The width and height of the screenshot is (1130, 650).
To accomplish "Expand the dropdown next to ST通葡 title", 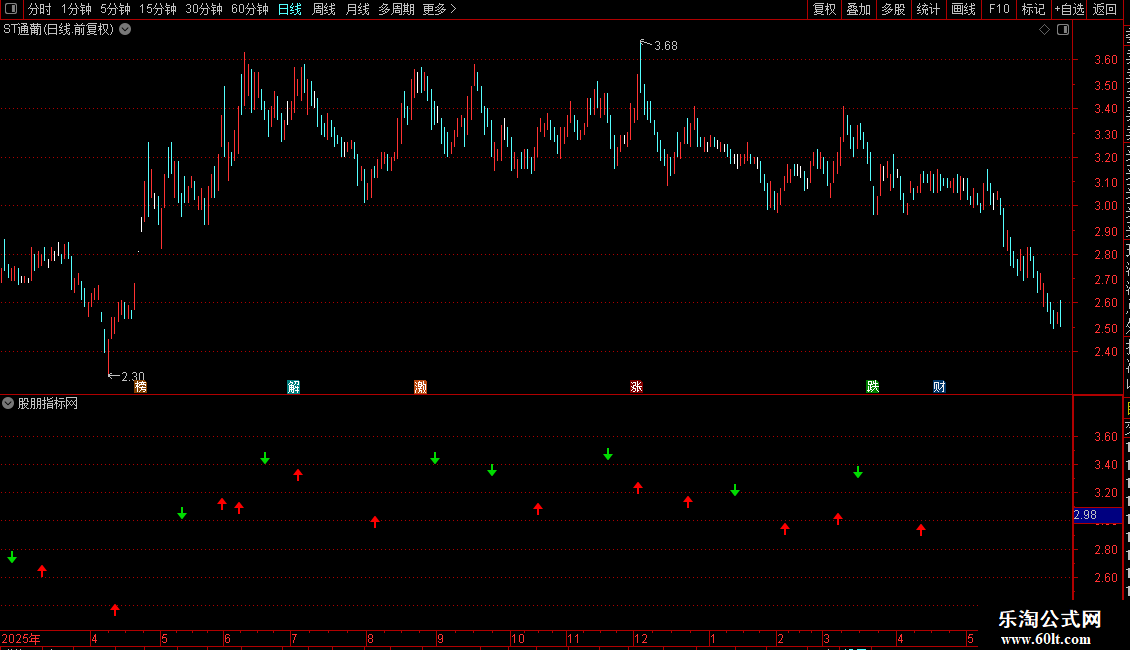I will tap(125, 30).
